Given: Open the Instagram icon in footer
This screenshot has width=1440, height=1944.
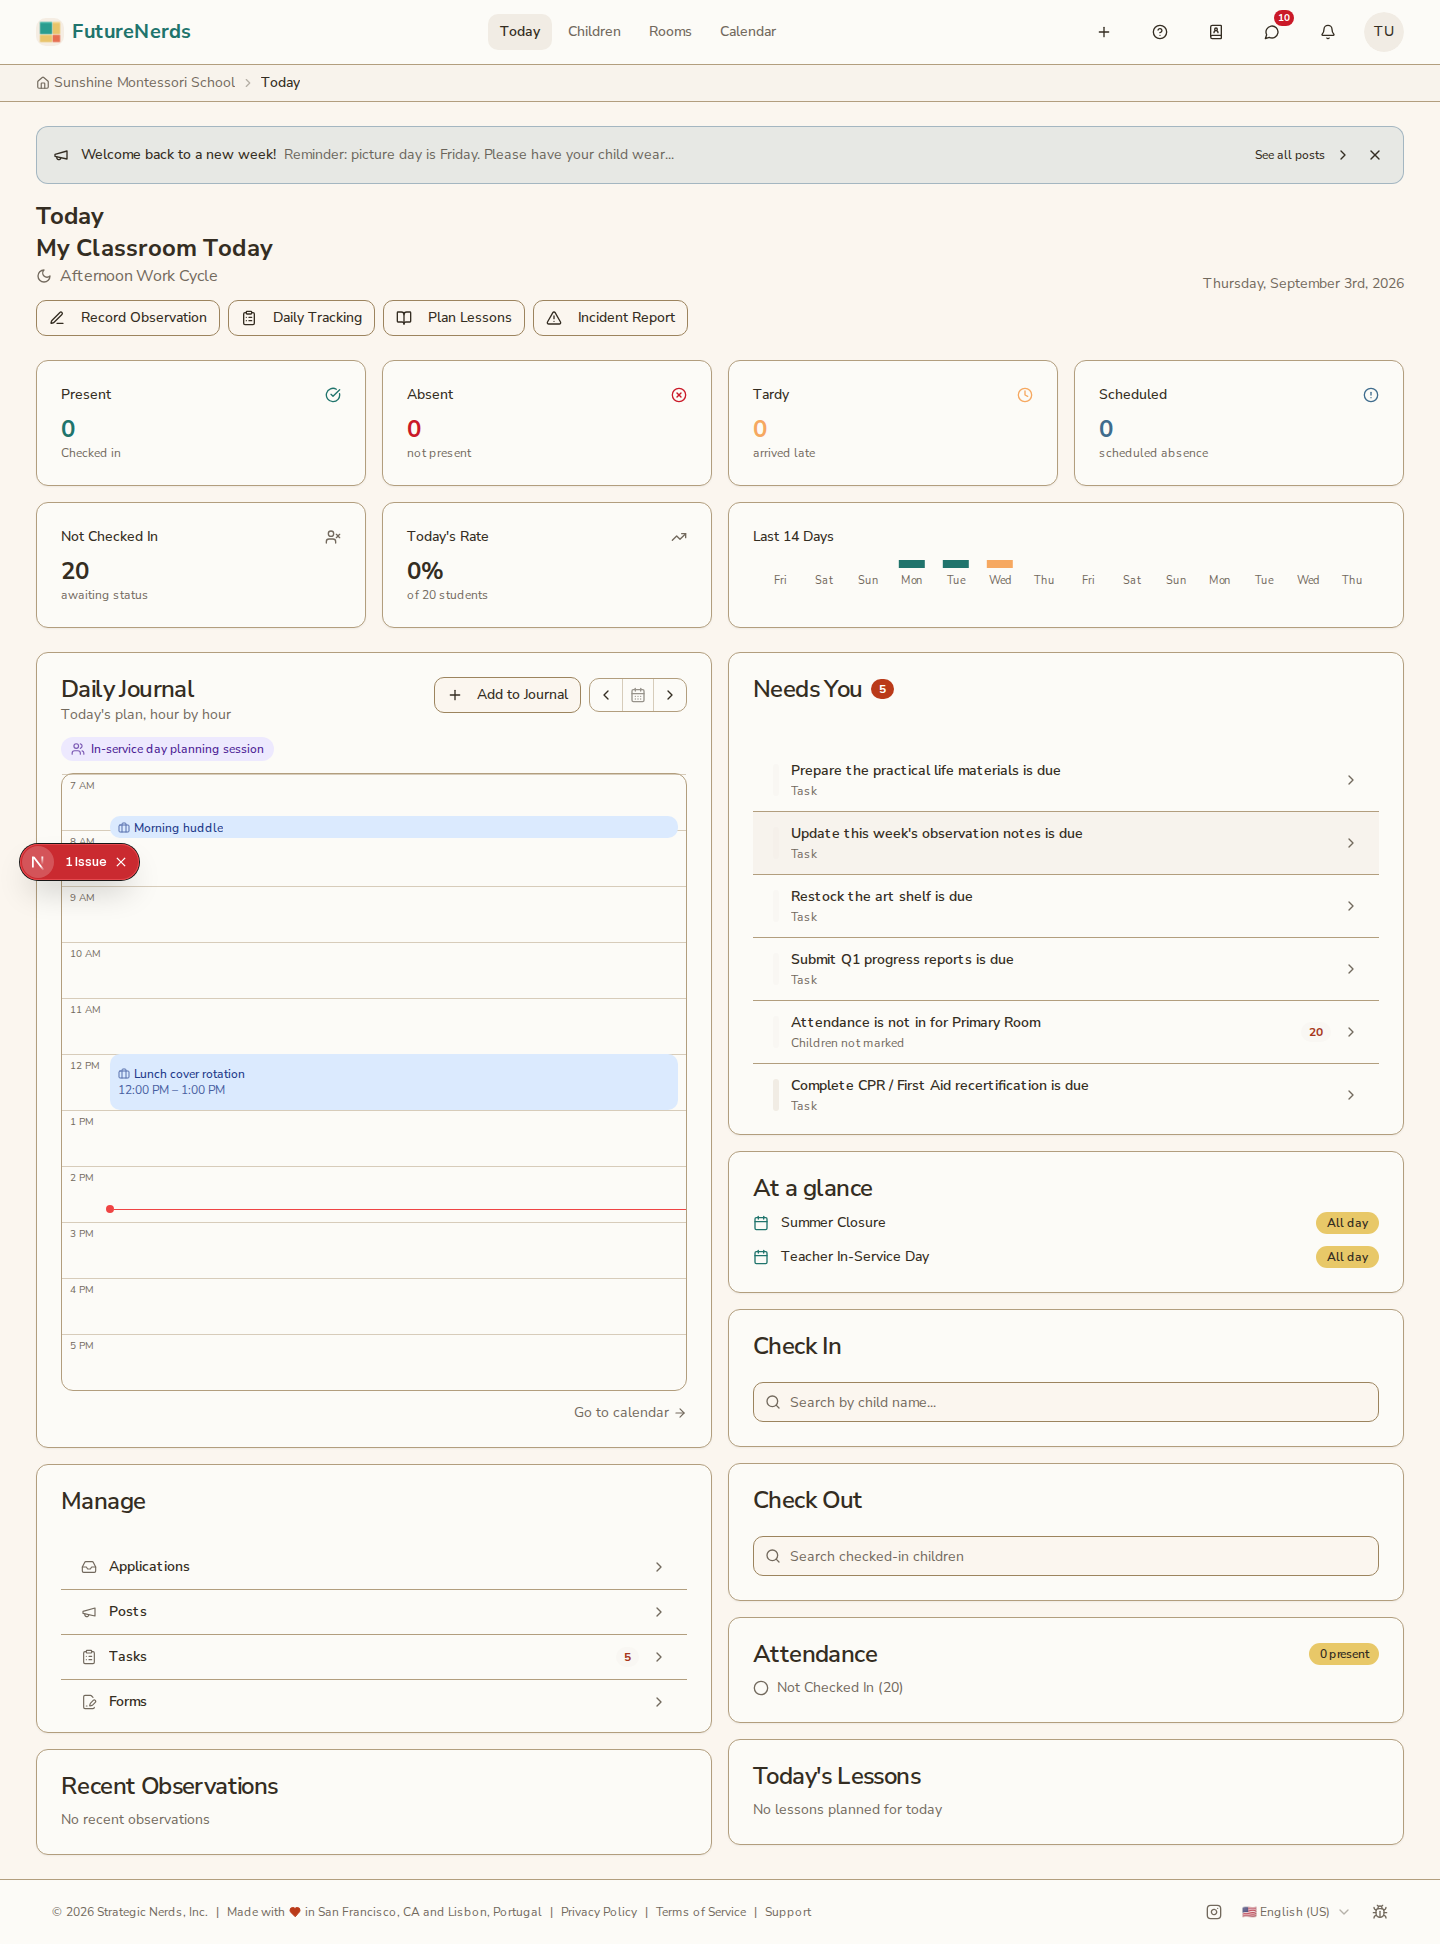Looking at the screenshot, I should click(1214, 1912).
